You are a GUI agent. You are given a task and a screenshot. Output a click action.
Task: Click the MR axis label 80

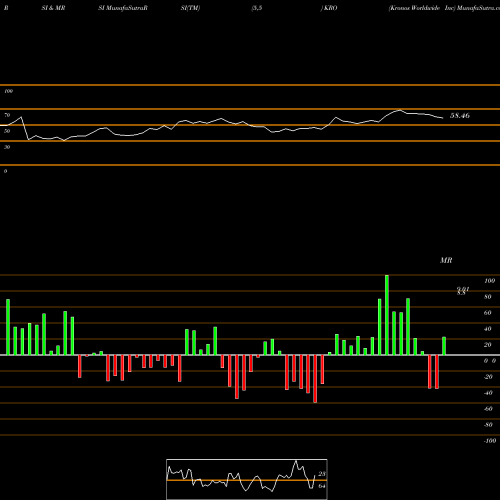pos(488,297)
